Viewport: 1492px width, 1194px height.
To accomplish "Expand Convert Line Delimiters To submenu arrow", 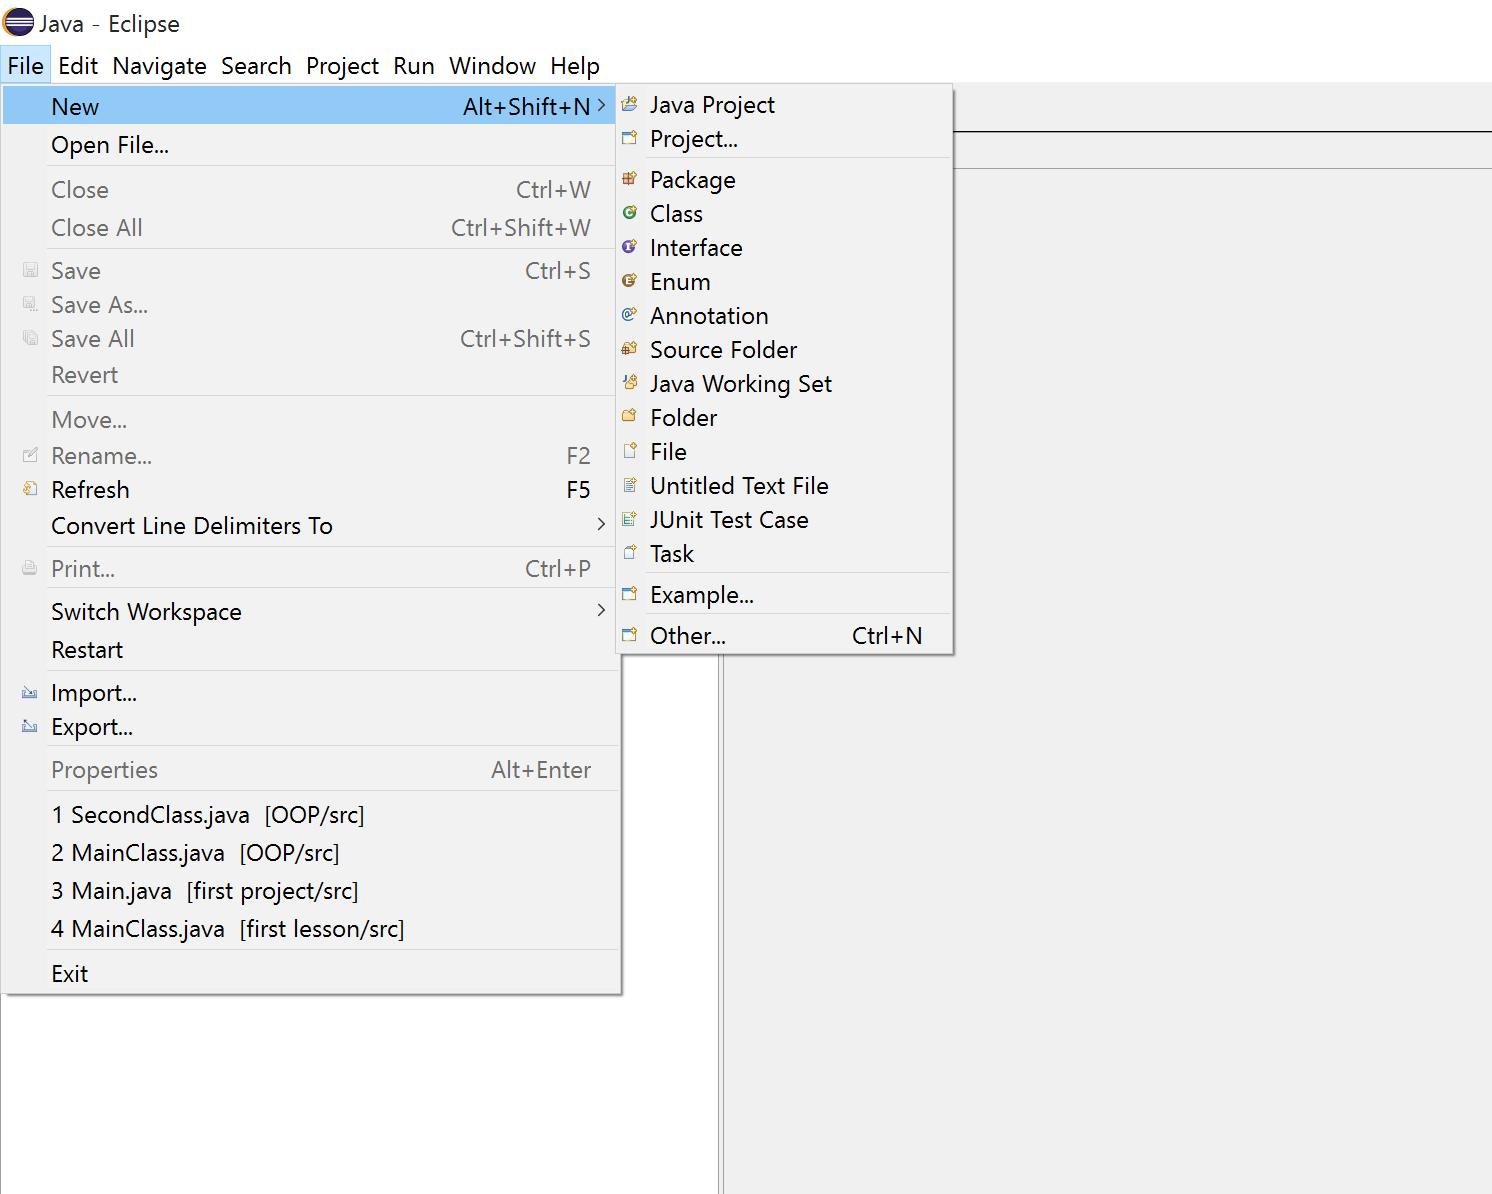I will coord(601,524).
